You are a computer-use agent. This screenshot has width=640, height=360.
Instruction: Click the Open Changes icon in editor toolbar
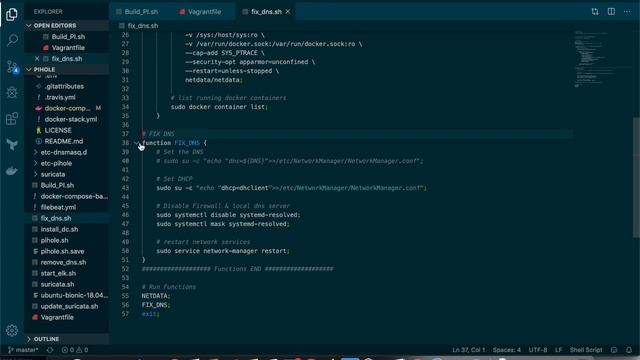[x=595, y=12]
